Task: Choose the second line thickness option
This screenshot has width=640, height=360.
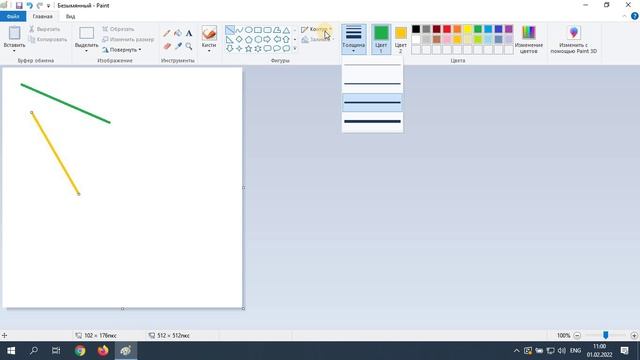Action: 372,84
